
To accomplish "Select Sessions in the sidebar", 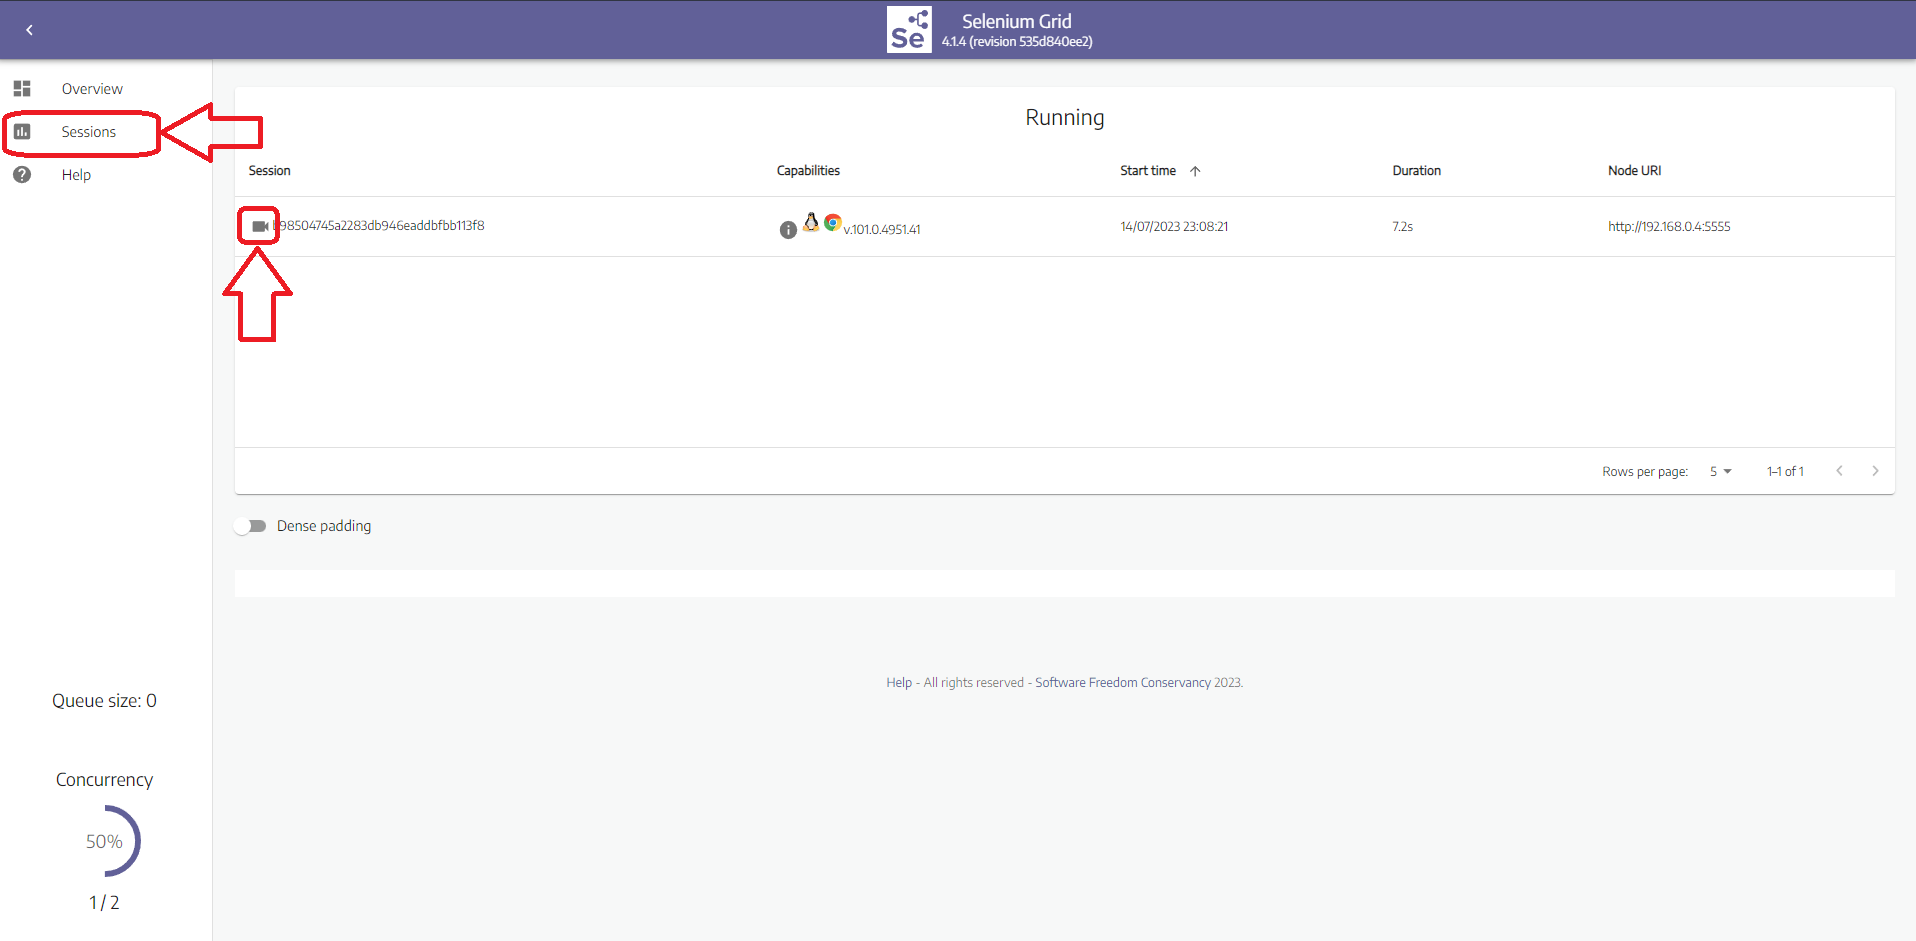I will pyautogui.click(x=88, y=131).
